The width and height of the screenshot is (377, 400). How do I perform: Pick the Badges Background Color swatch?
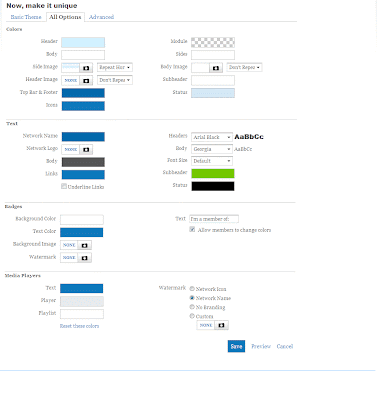(82, 220)
